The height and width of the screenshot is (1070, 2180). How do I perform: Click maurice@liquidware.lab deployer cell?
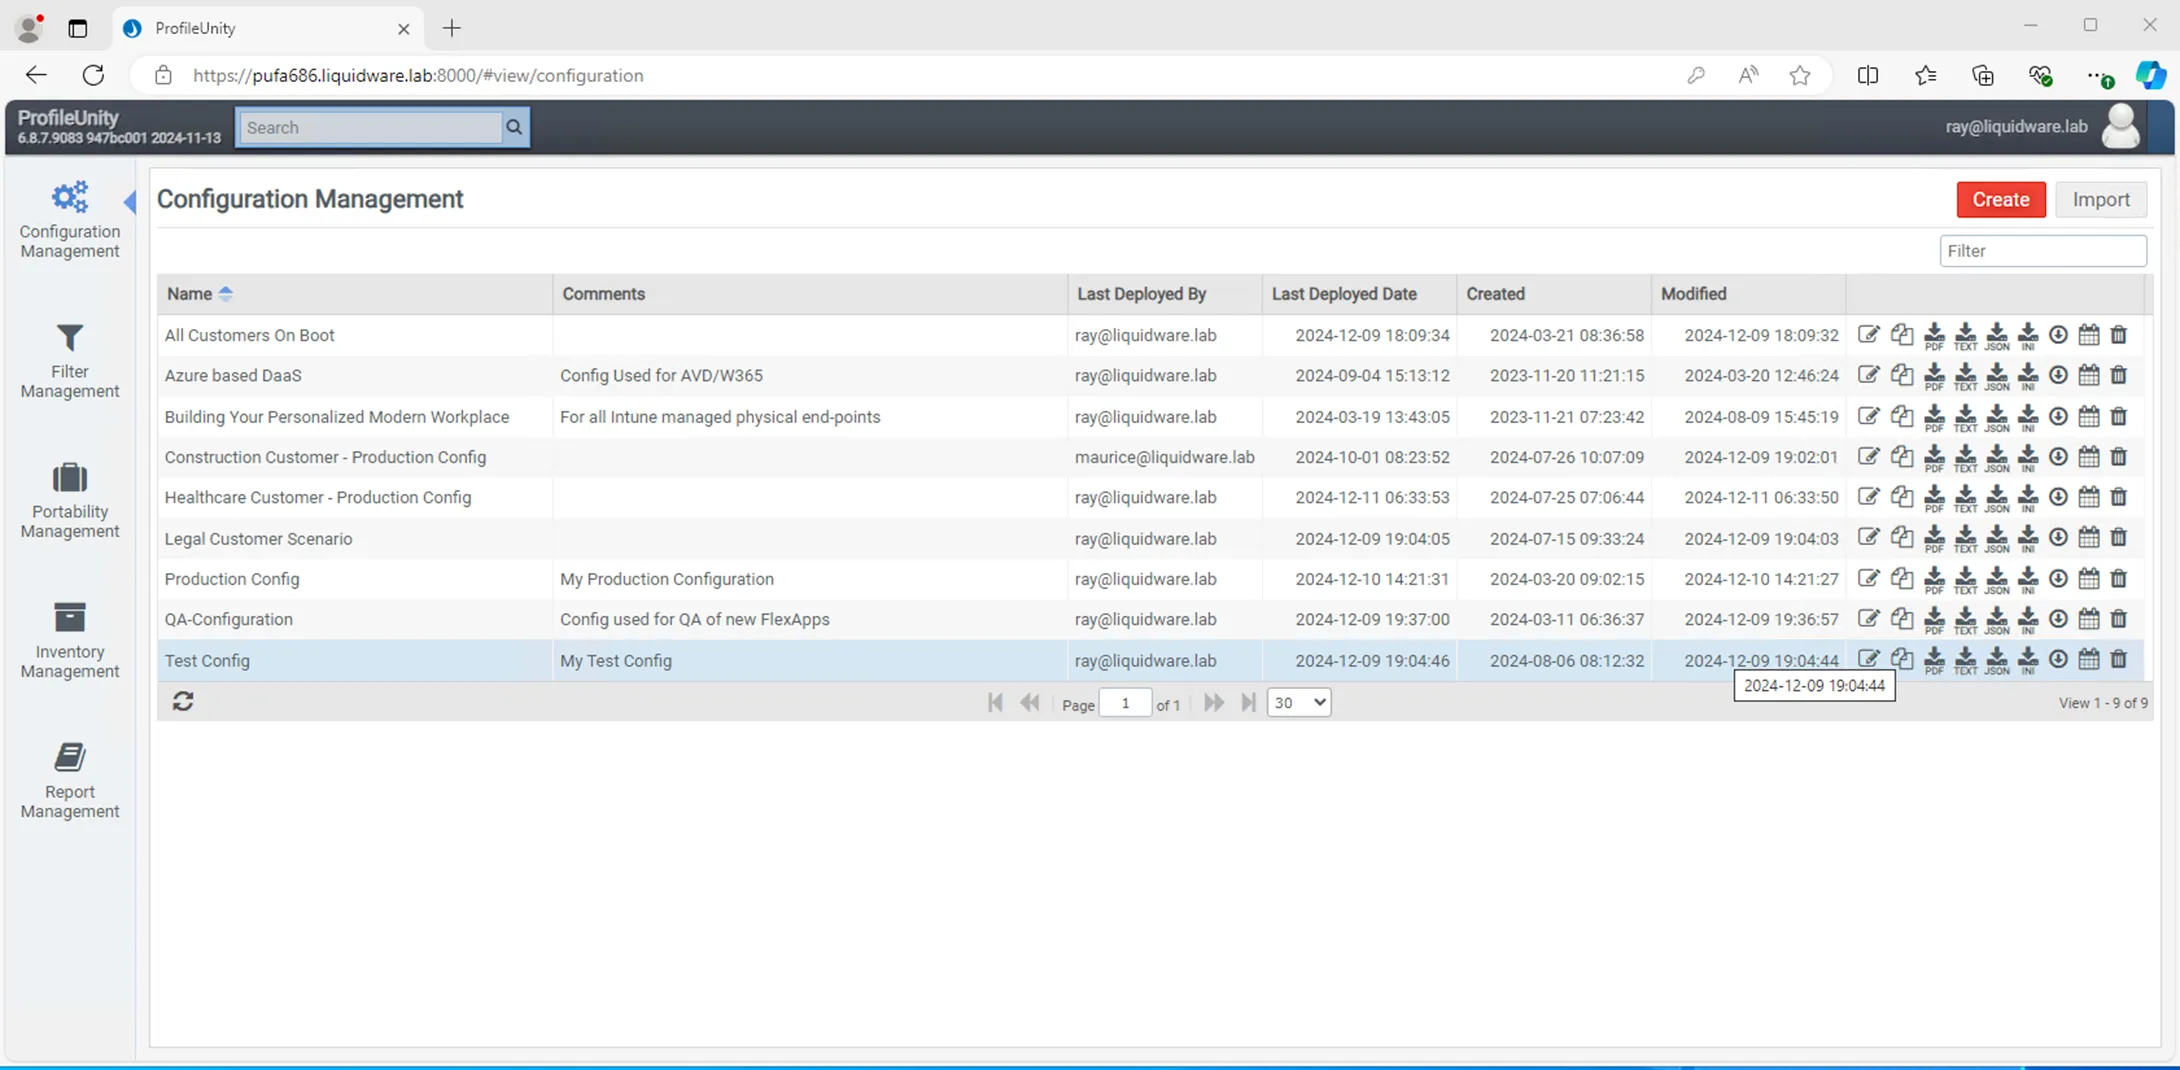pos(1164,457)
